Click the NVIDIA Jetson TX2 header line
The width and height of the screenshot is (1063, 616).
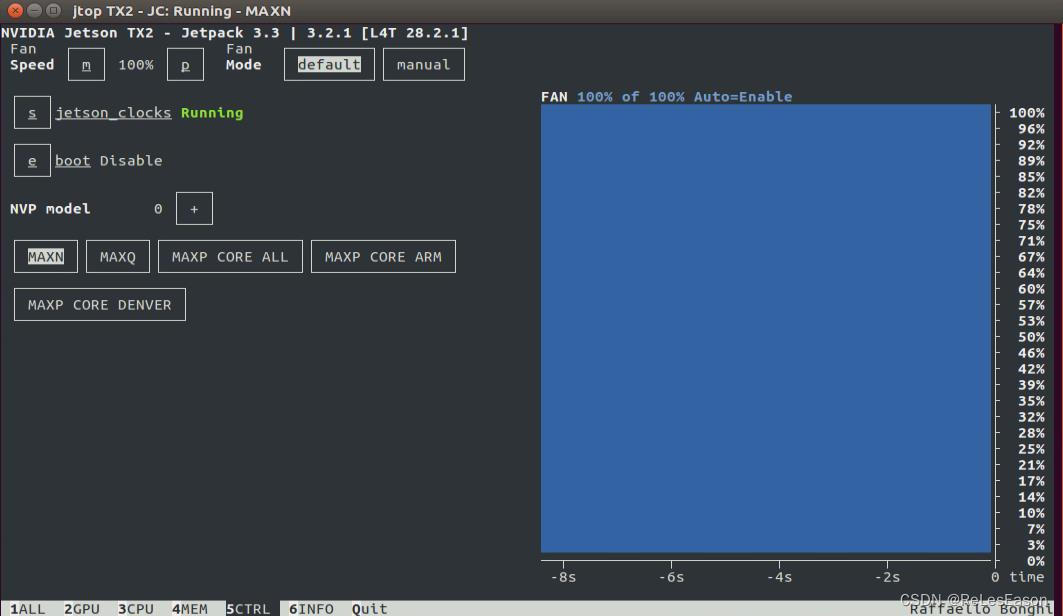pos(235,33)
